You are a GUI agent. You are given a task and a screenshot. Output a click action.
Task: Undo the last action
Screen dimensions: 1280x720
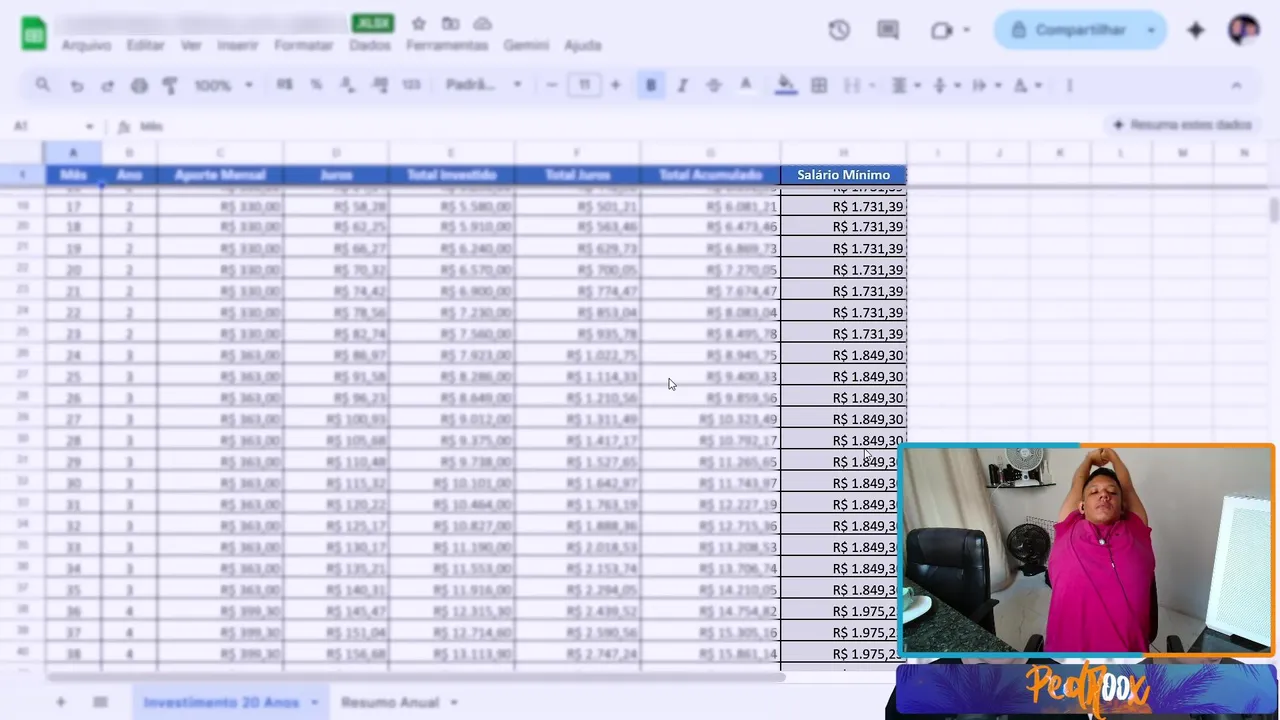[x=76, y=86]
